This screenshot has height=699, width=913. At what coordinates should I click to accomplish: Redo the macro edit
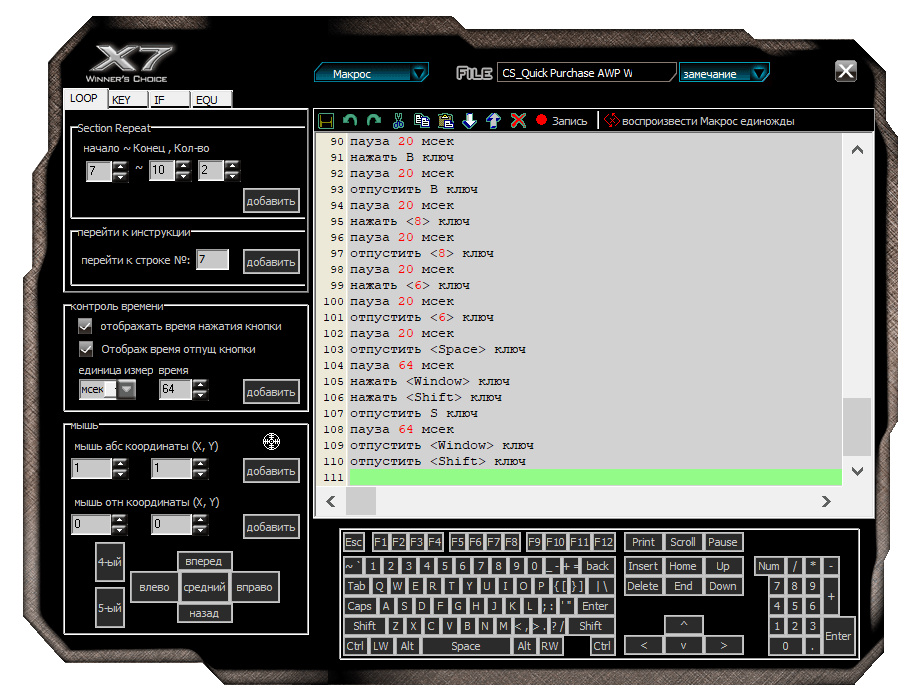tap(374, 121)
